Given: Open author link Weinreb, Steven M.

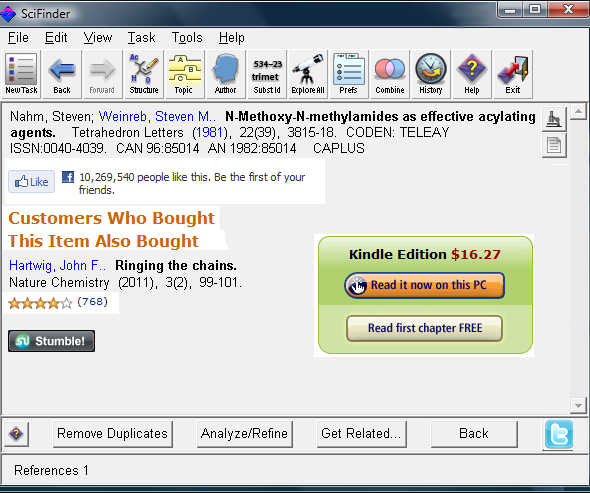Looking at the screenshot, I should click(157, 116).
